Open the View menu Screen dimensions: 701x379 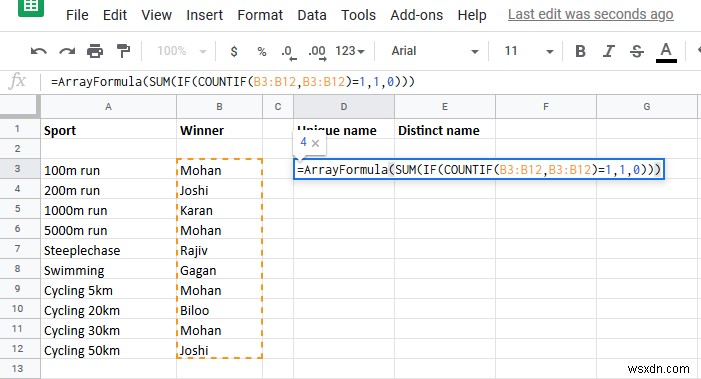point(156,15)
